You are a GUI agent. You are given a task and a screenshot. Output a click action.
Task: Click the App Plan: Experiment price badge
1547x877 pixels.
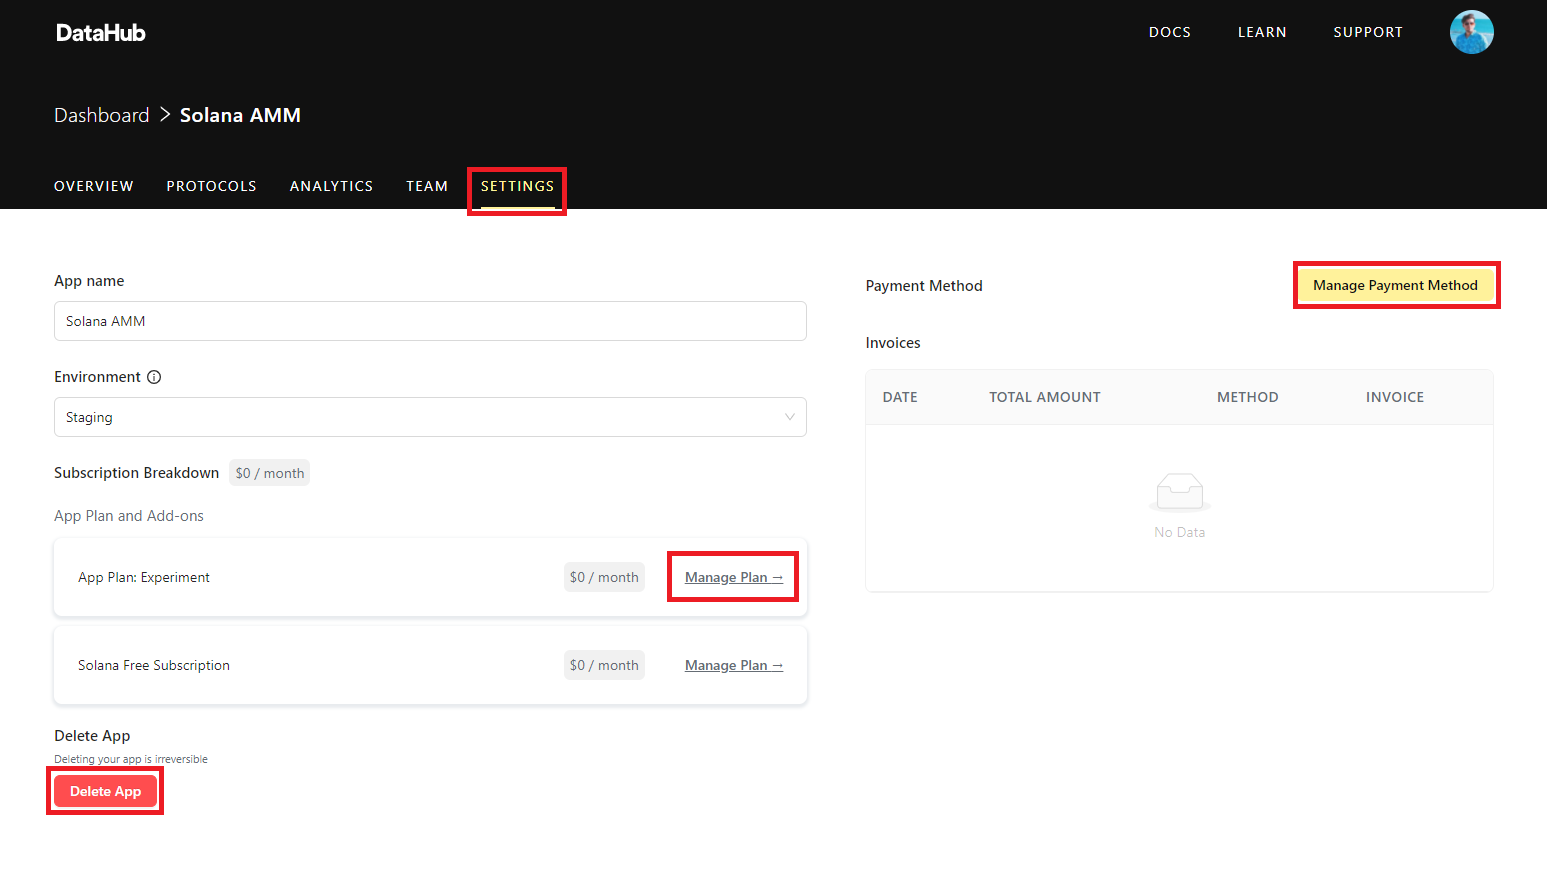click(604, 577)
